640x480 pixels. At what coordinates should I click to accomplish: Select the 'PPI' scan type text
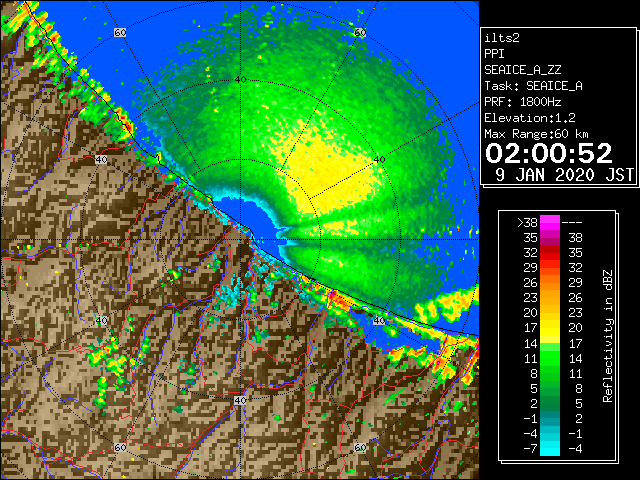click(494, 54)
